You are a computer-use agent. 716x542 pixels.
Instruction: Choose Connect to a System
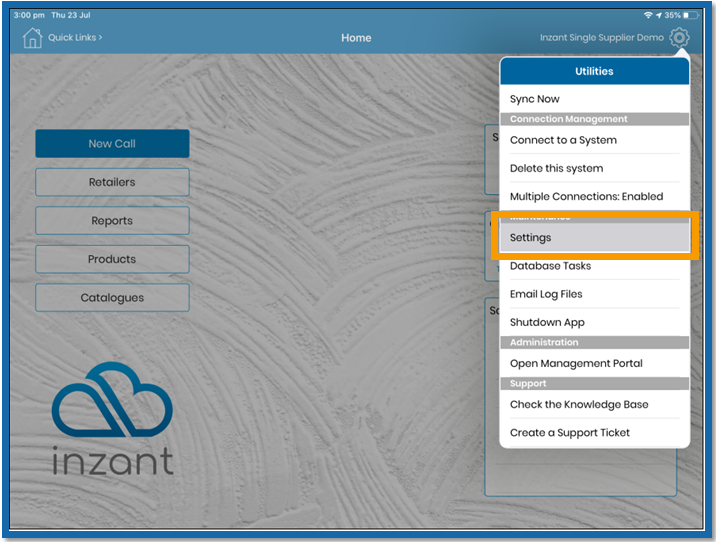pyautogui.click(x=594, y=140)
